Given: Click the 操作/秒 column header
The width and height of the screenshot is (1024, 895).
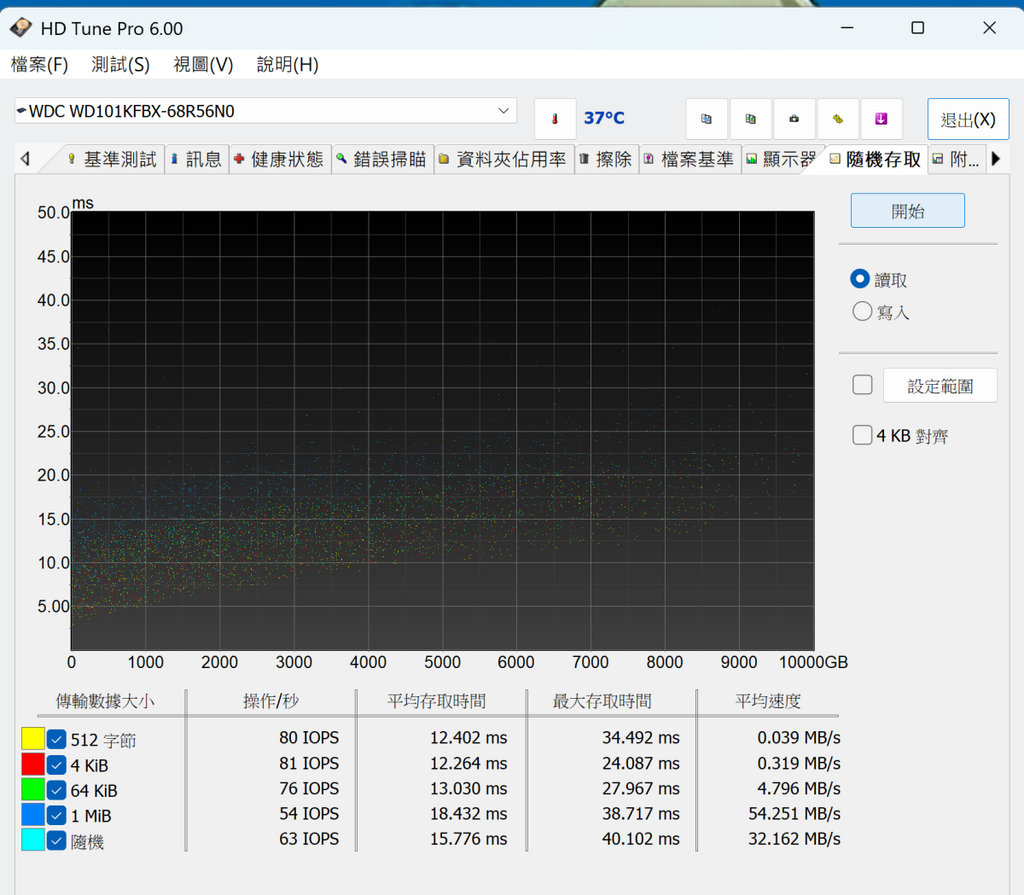Looking at the screenshot, I should coord(271,701).
